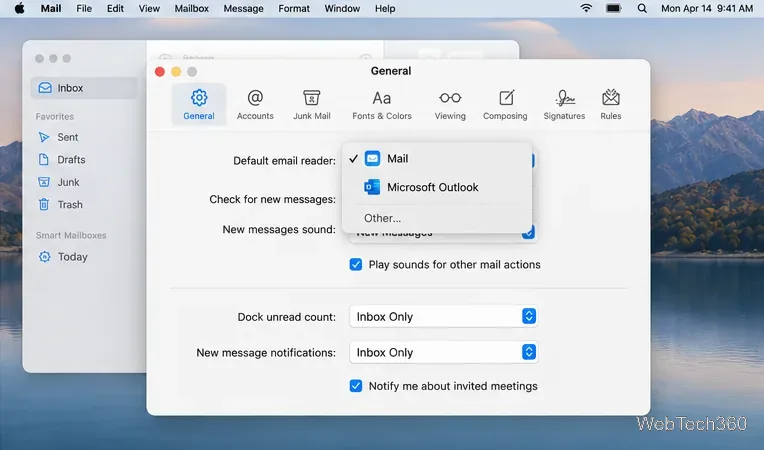
Task: Click the Wi-Fi status icon
Action: click(x=586, y=8)
